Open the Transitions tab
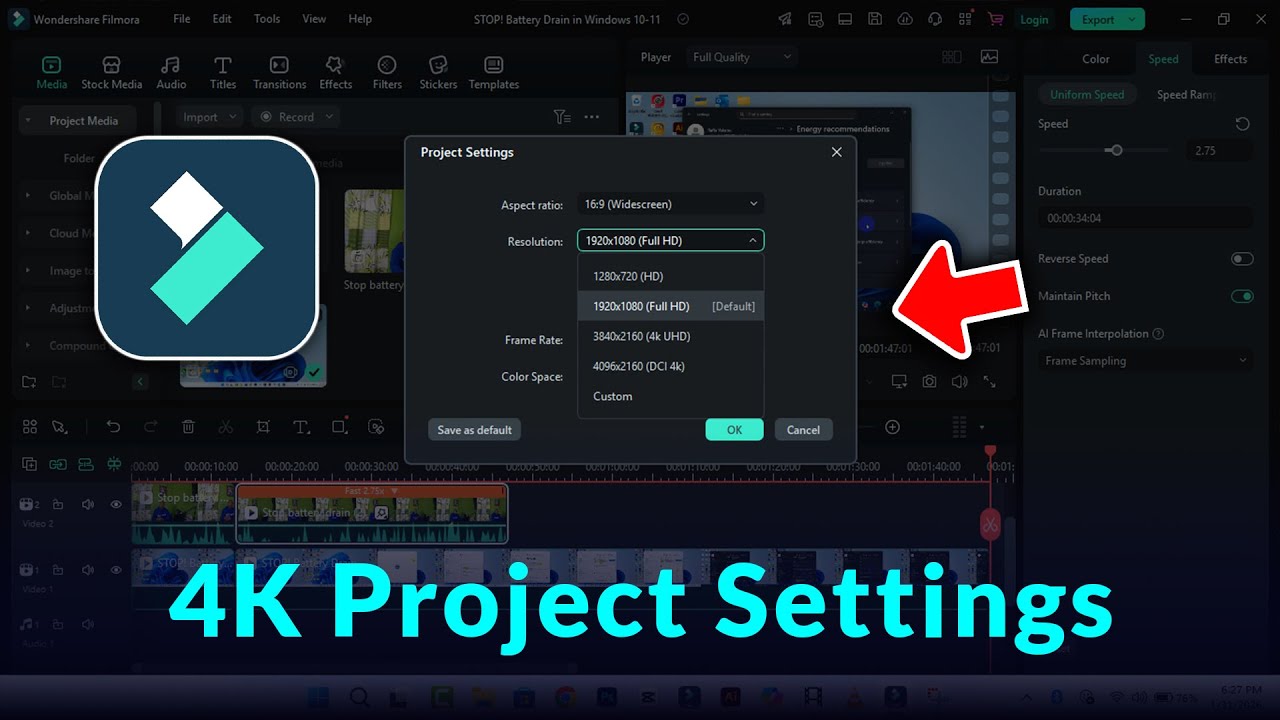The width and height of the screenshot is (1280, 720). click(x=280, y=73)
